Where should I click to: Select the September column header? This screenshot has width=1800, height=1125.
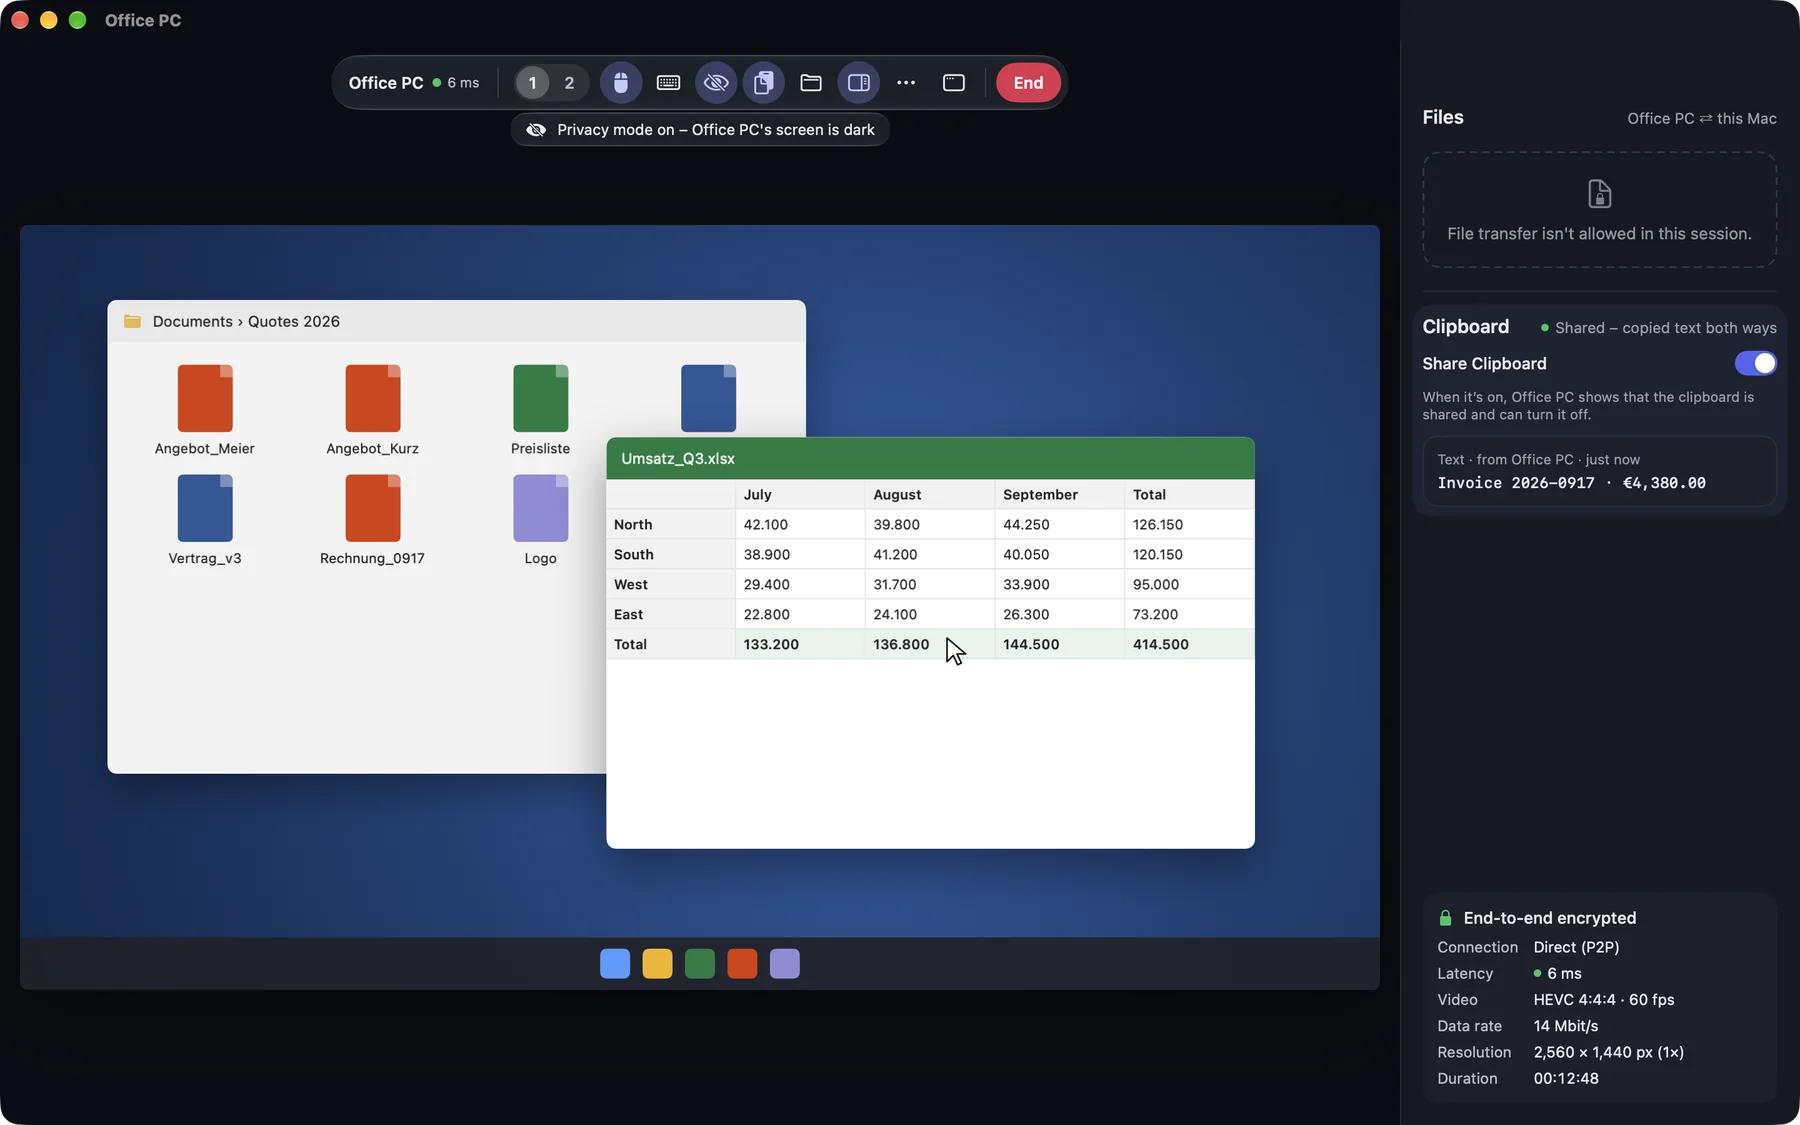click(1060, 494)
